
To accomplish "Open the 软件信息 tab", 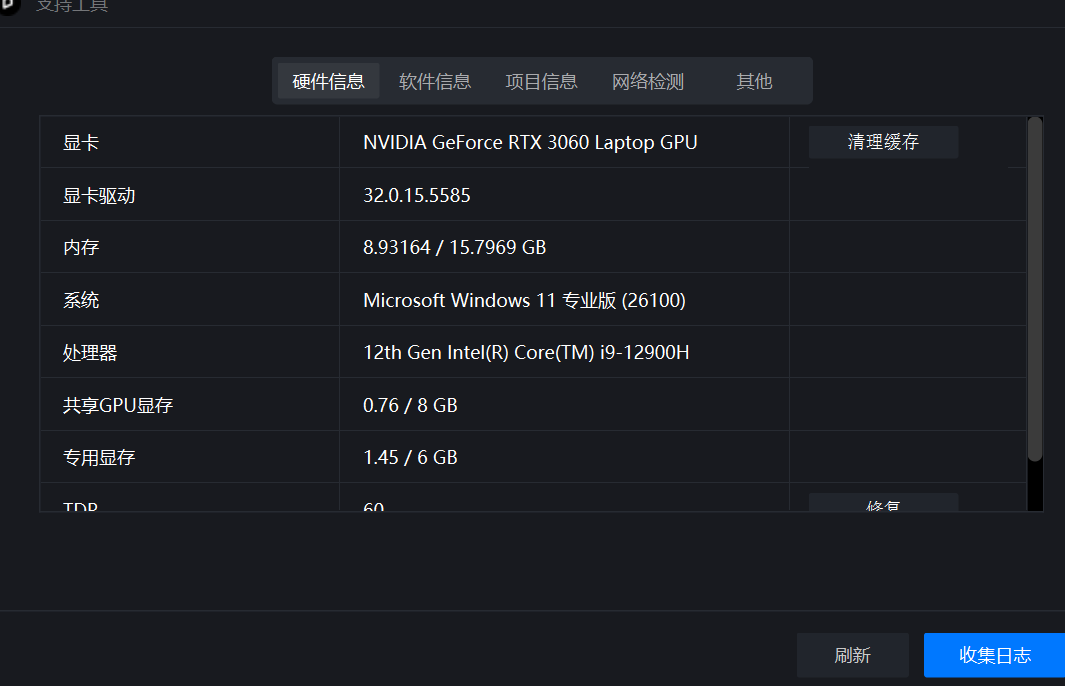I will [x=435, y=81].
